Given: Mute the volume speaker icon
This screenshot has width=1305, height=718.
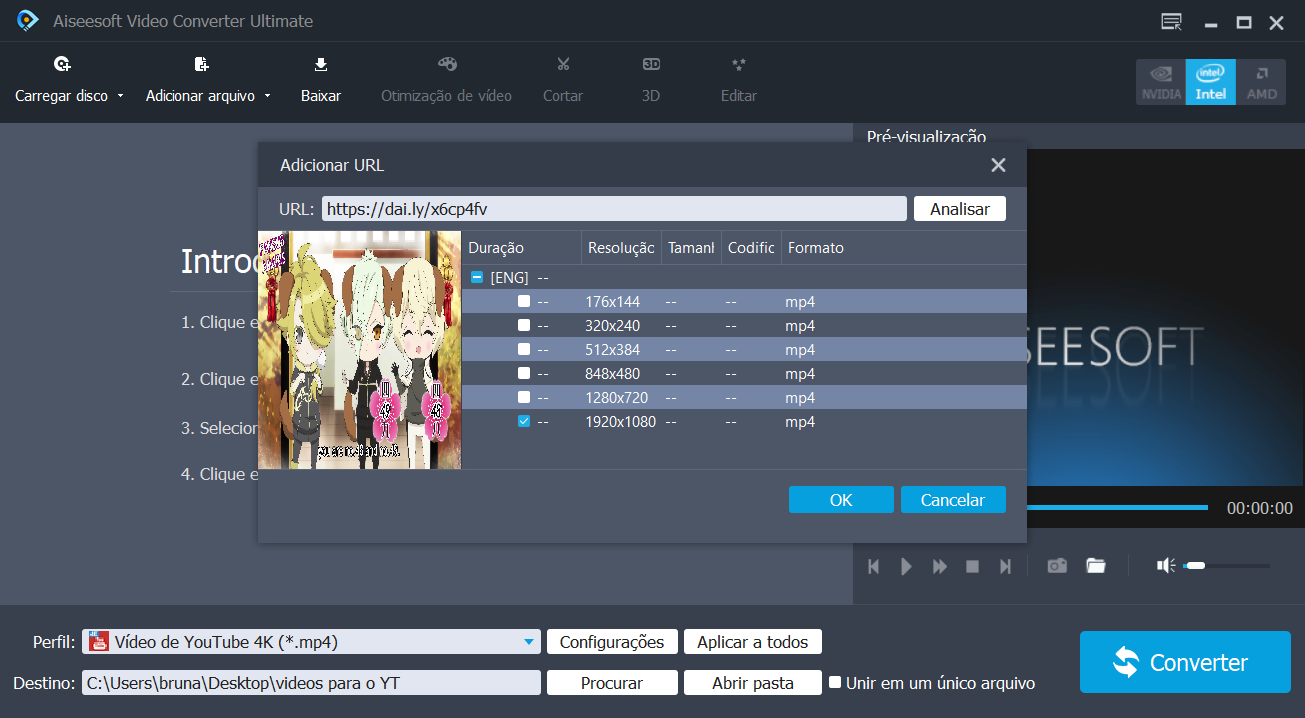Looking at the screenshot, I should coord(1165,566).
